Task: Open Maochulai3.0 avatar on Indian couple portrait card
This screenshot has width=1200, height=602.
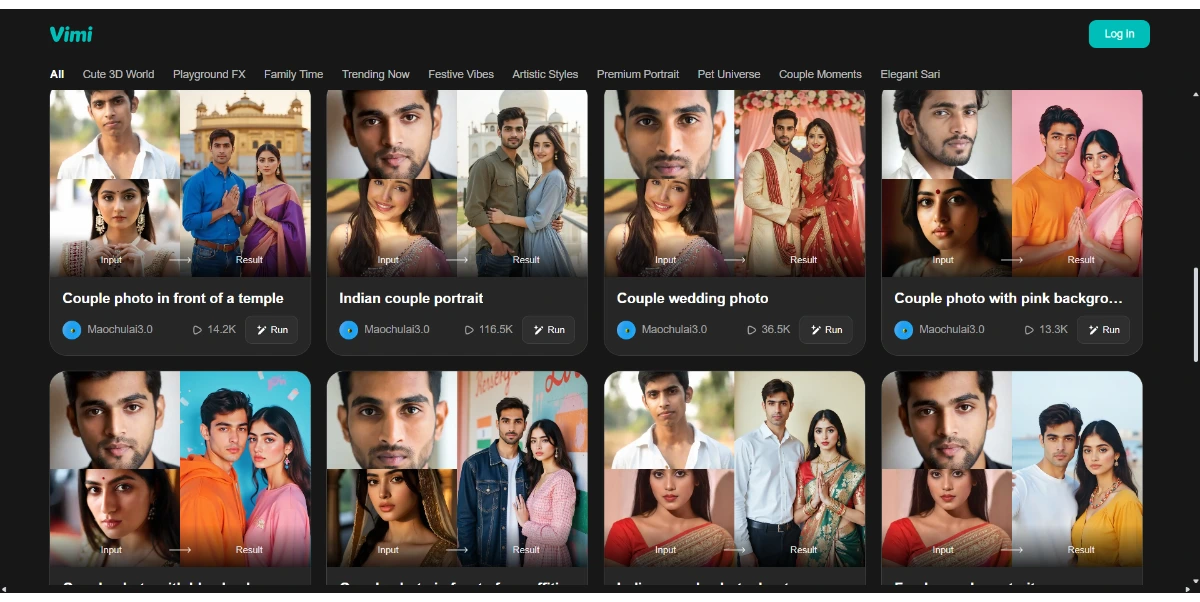Action: click(x=349, y=330)
